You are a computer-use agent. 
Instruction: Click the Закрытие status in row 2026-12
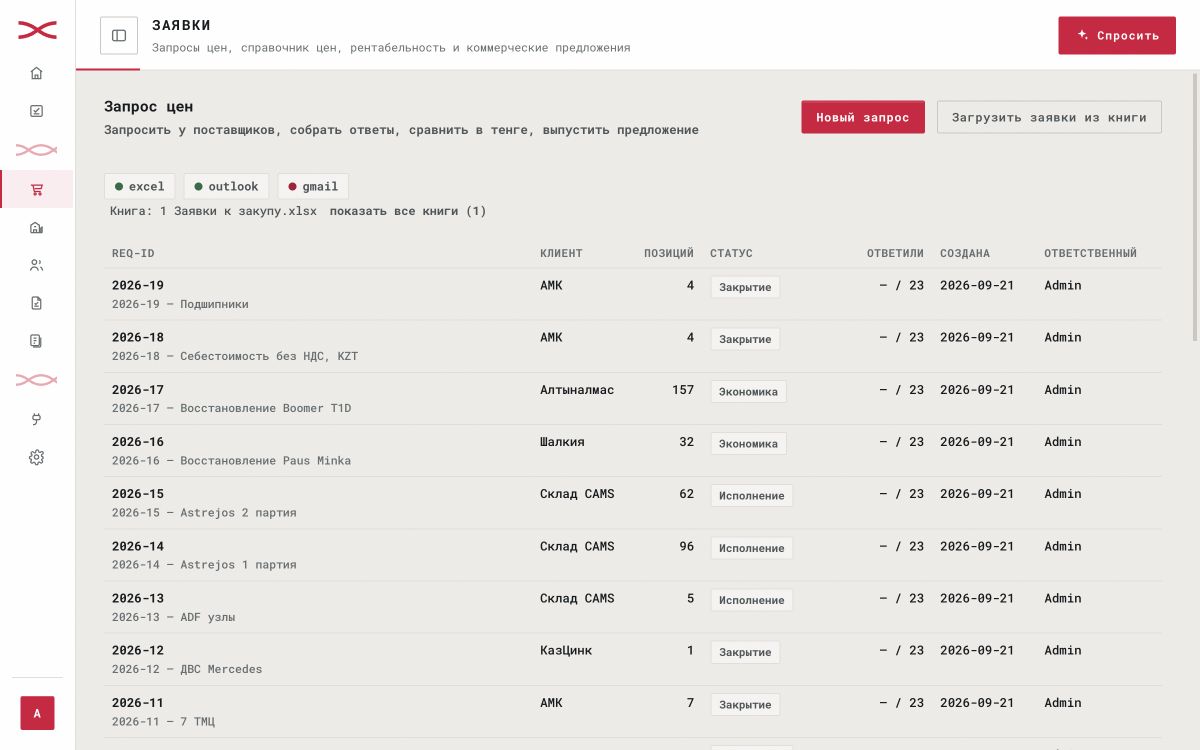(x=745, y=652)
